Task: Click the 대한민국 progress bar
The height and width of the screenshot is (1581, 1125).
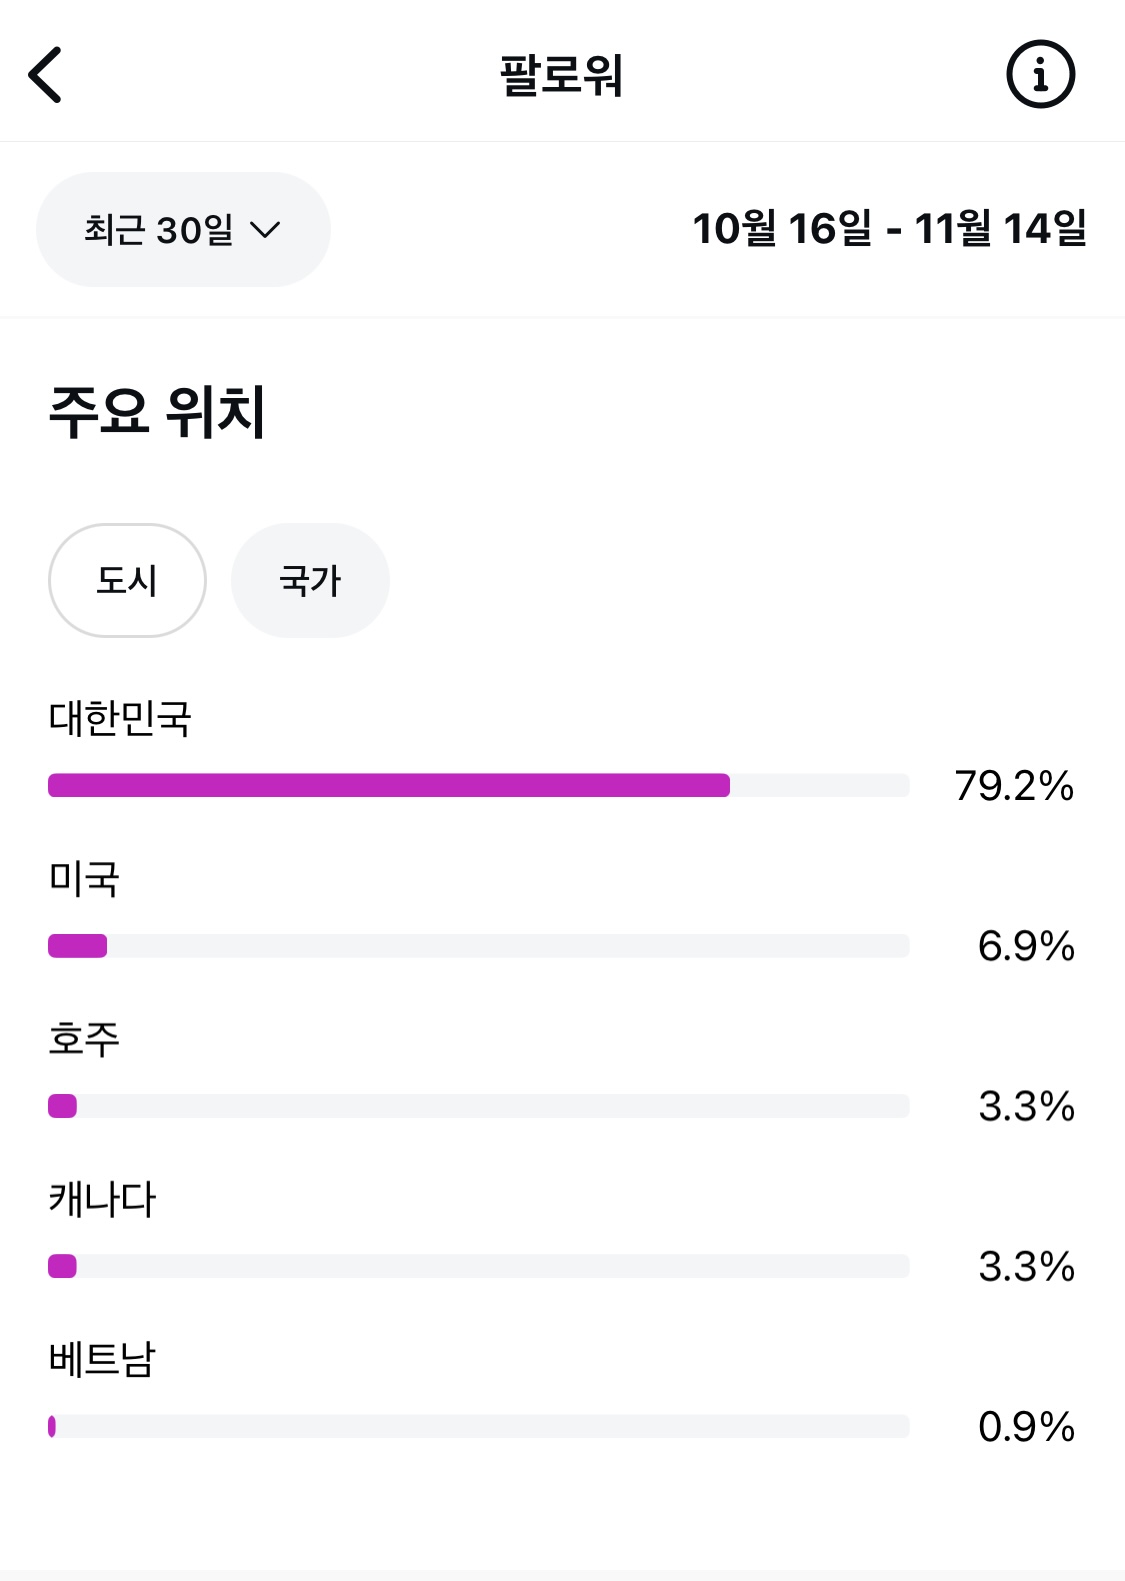Action: 478,785
